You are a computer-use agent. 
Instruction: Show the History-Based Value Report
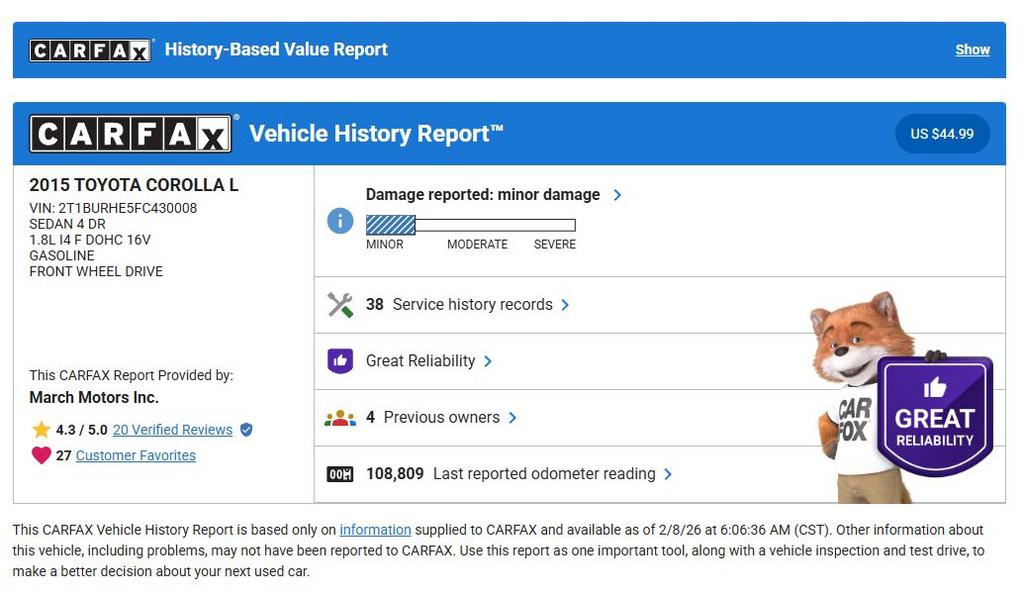971,50
